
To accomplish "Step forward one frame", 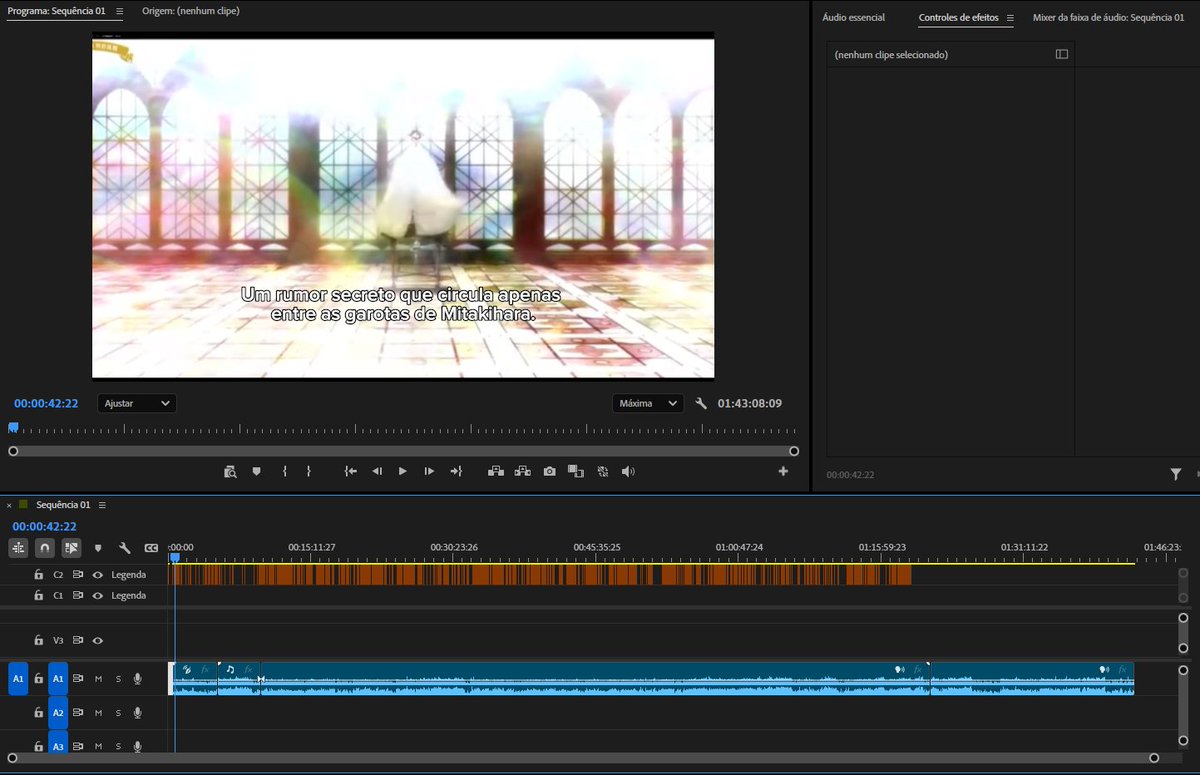I will (x=429, y=471).
